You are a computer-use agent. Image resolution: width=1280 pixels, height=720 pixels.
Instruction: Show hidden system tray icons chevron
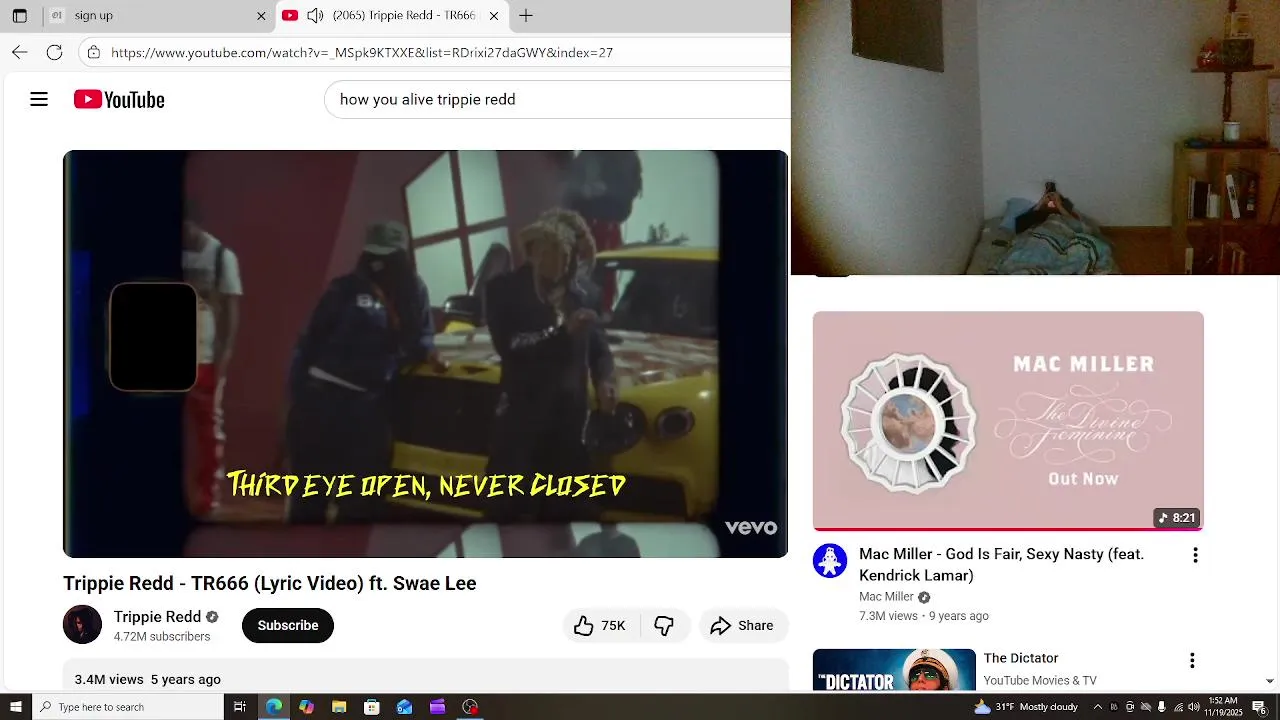[1098, 707]
